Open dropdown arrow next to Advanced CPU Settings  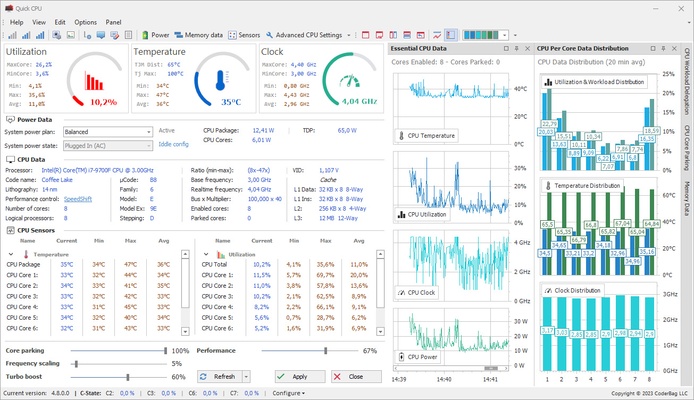[349, 35]
